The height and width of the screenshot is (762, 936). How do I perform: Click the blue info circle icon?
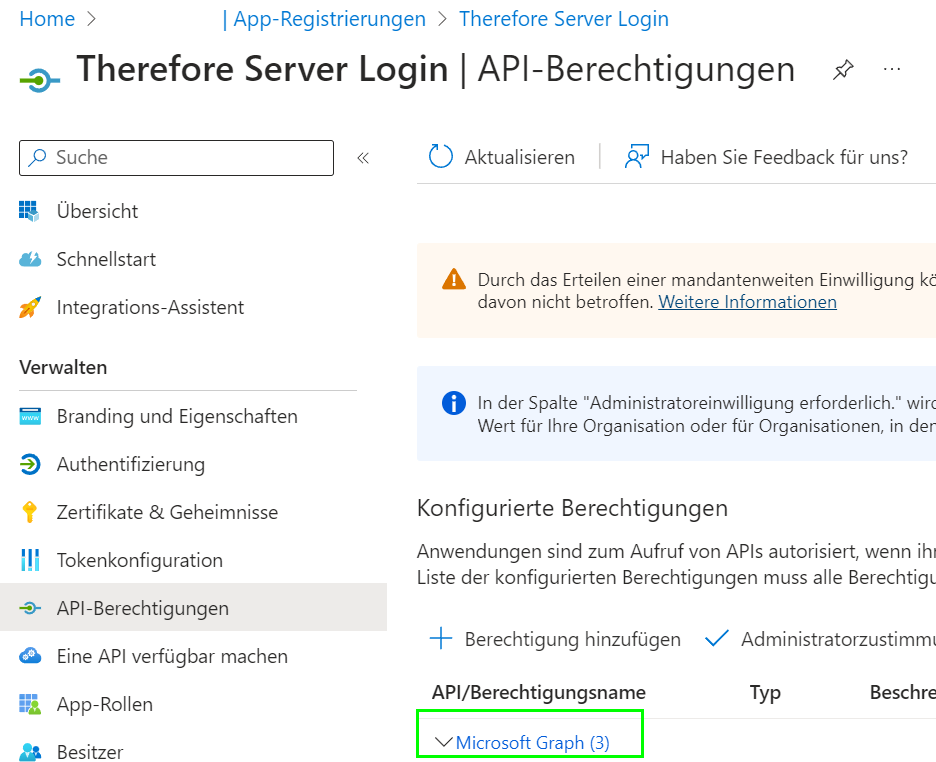[454, 403]
